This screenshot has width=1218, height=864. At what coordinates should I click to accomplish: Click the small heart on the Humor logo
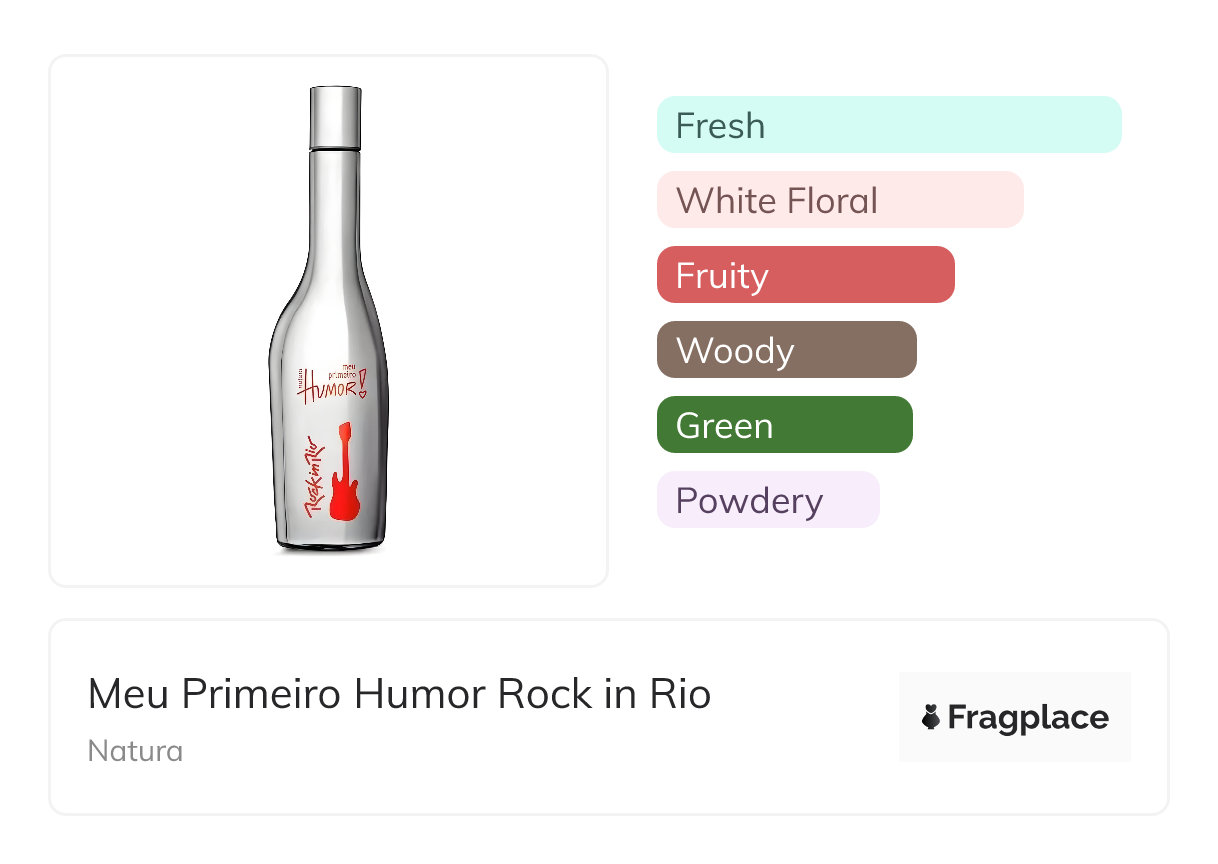coord(365,392)
